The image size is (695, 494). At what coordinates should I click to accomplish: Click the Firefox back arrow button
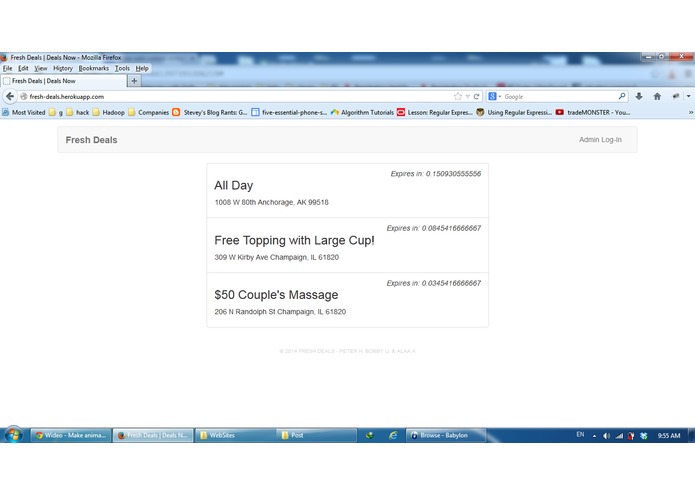click(x=10, y=96)
